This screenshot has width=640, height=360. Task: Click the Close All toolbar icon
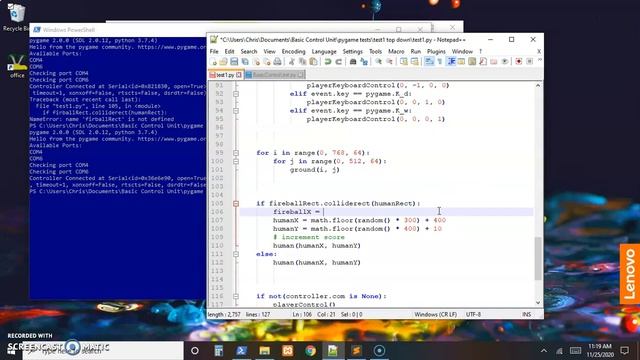click(267, 62)
